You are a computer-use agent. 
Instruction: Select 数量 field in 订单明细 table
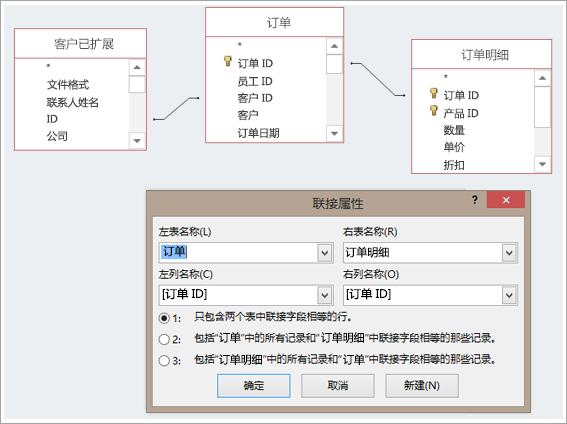point(454,130)
